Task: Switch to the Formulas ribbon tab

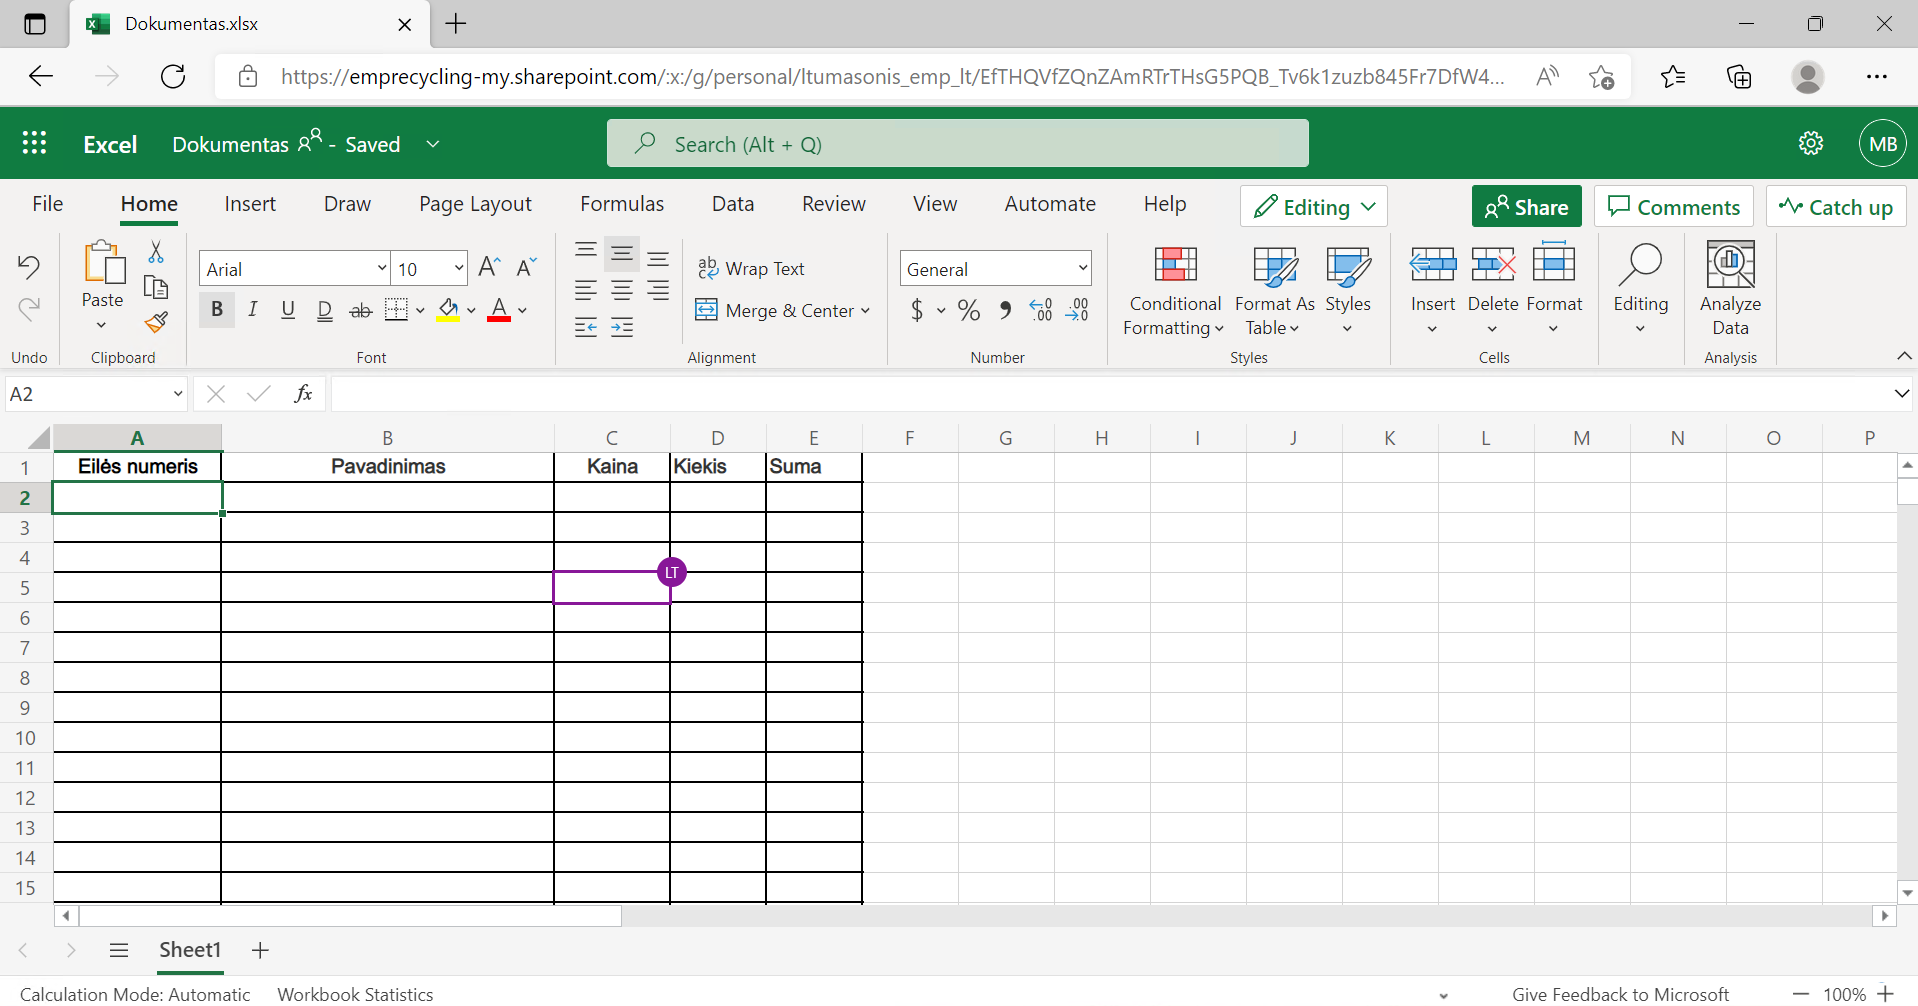Action: (621, 204)
